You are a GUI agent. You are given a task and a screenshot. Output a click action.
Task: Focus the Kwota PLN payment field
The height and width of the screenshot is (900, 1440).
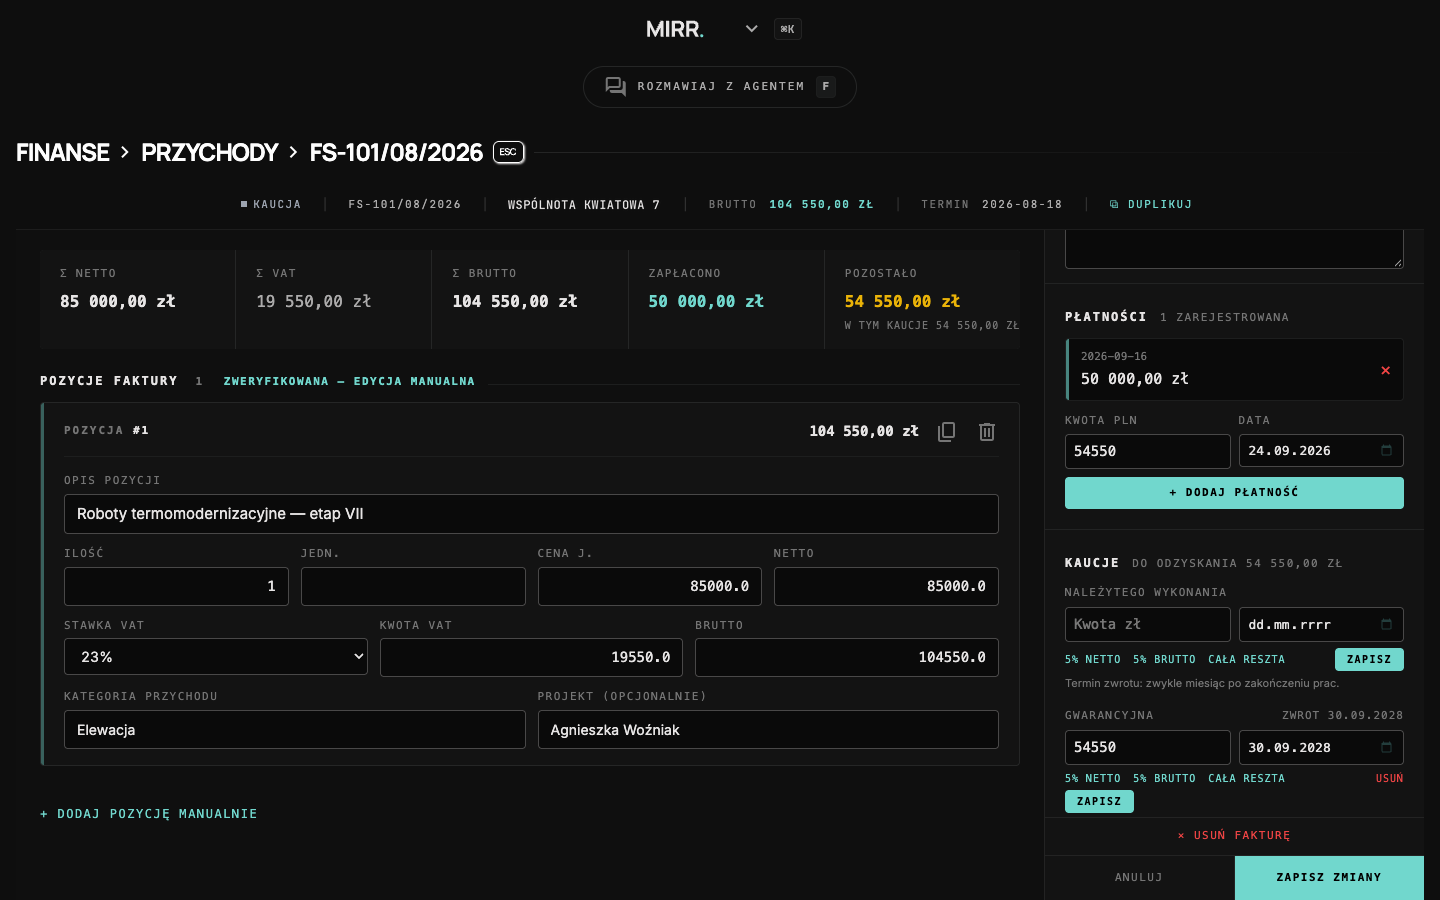pyautogui.click(x=1148, y=451)
